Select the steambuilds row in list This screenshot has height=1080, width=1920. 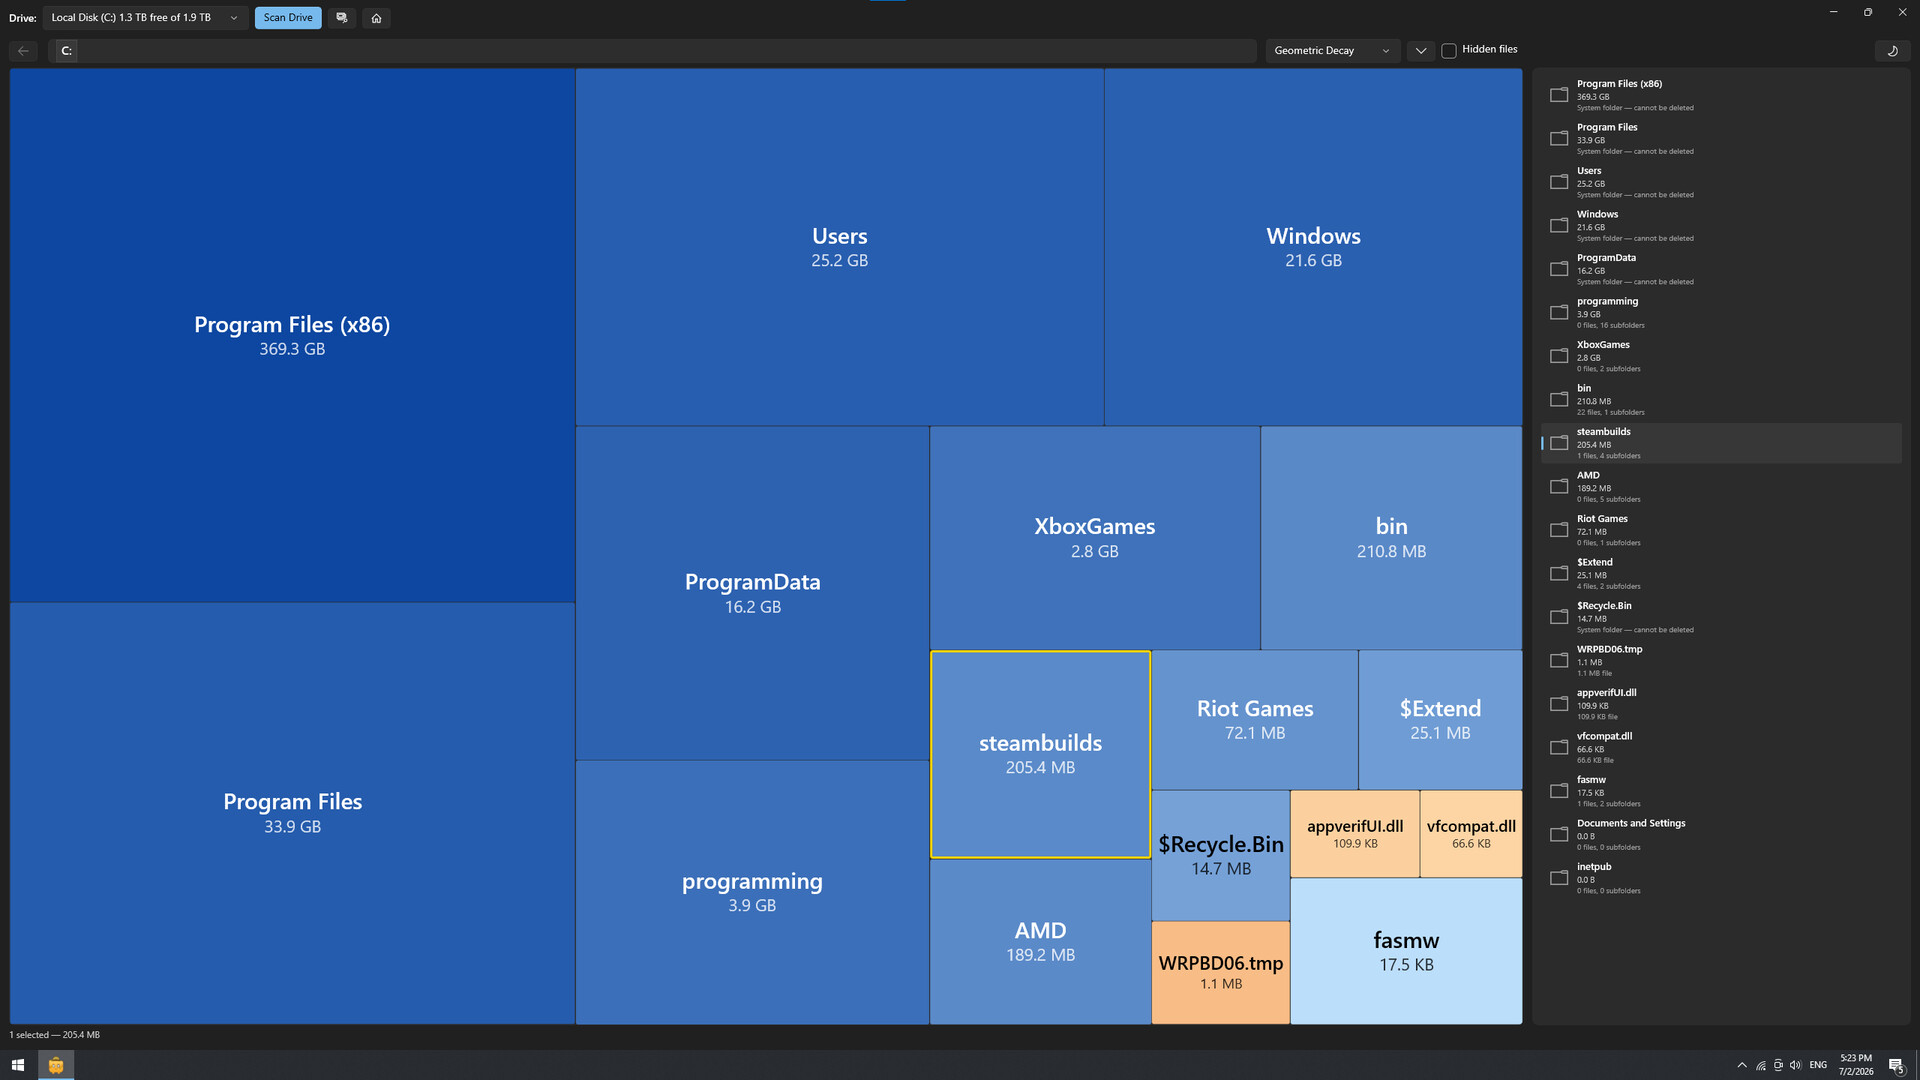(1721, 443)
